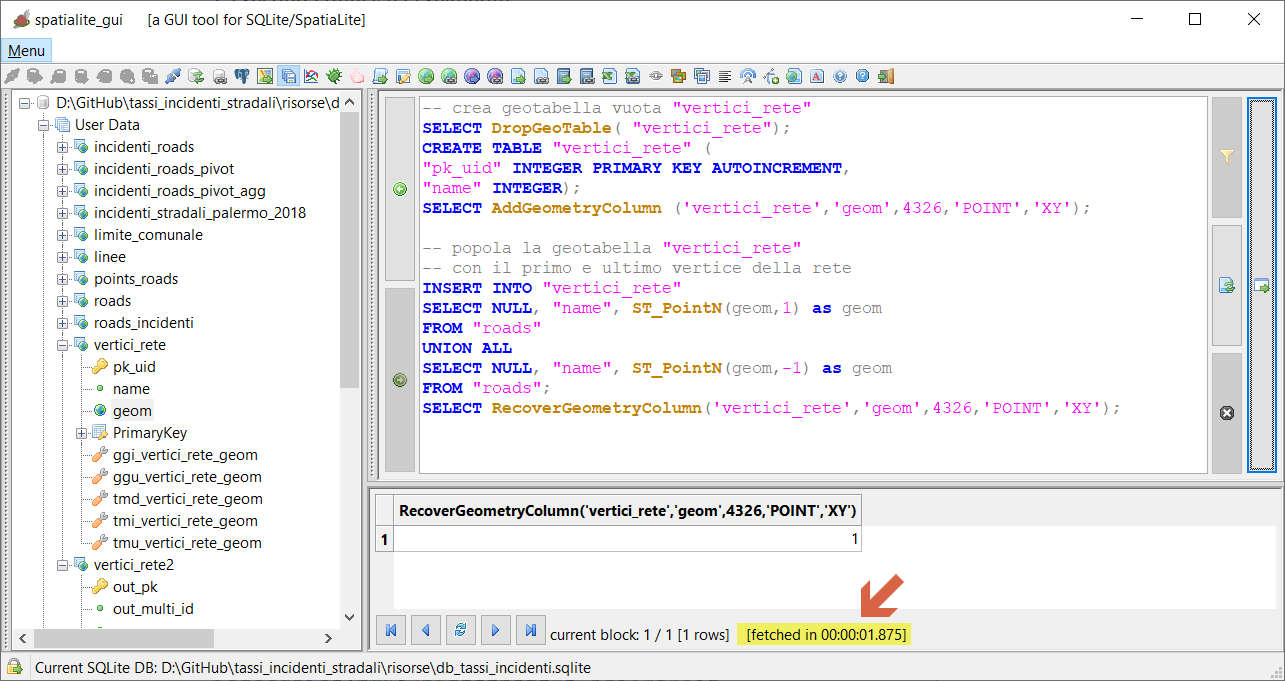The image size is (1285, 681).
Task: Click the blue plug connection toolbar icon
Action: [x=173, y=76]
